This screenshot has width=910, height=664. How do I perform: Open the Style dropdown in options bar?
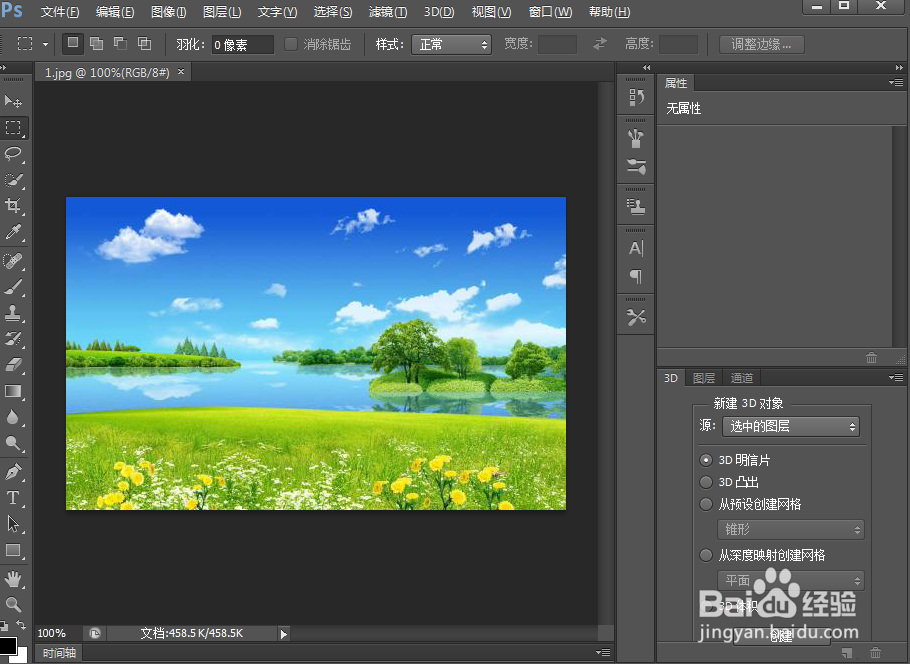(452, 44)
